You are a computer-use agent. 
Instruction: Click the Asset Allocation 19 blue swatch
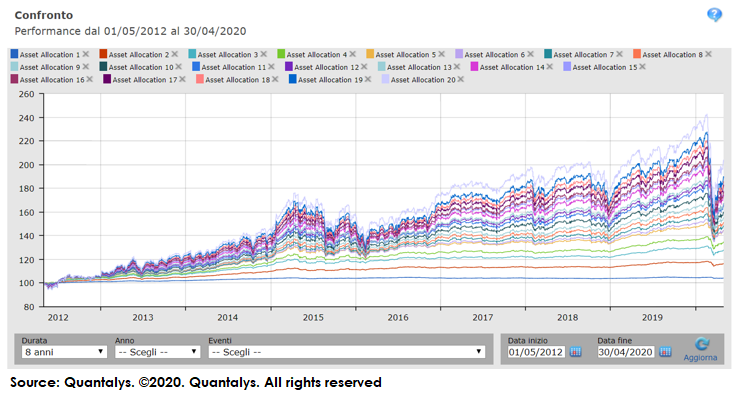click(x=293, y=79)
